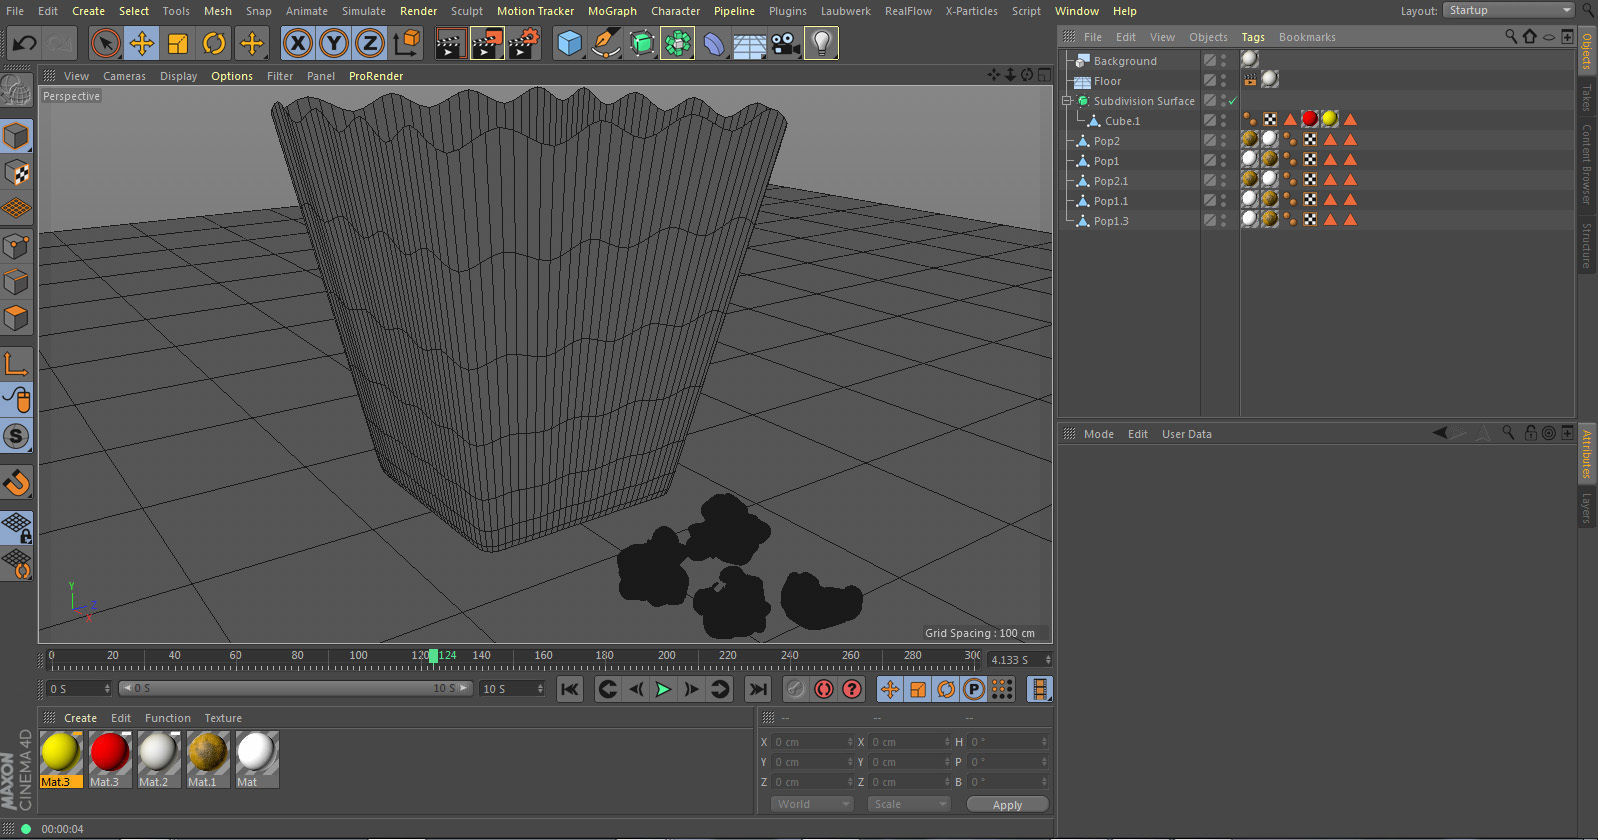Open the Edit Render Settings icon
Screen dimensions: 1604x840
523,43
